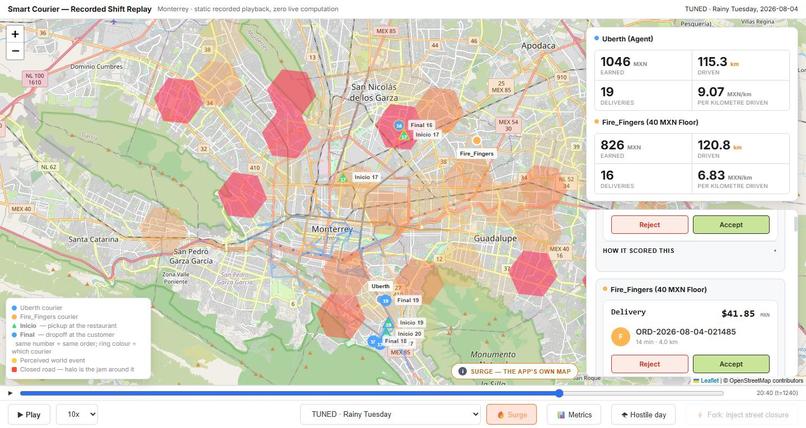The height and width of the screenshot is (428, 806).
Task: Select the Inicio 19 pickup triangle marker
Action: [389, 323]
